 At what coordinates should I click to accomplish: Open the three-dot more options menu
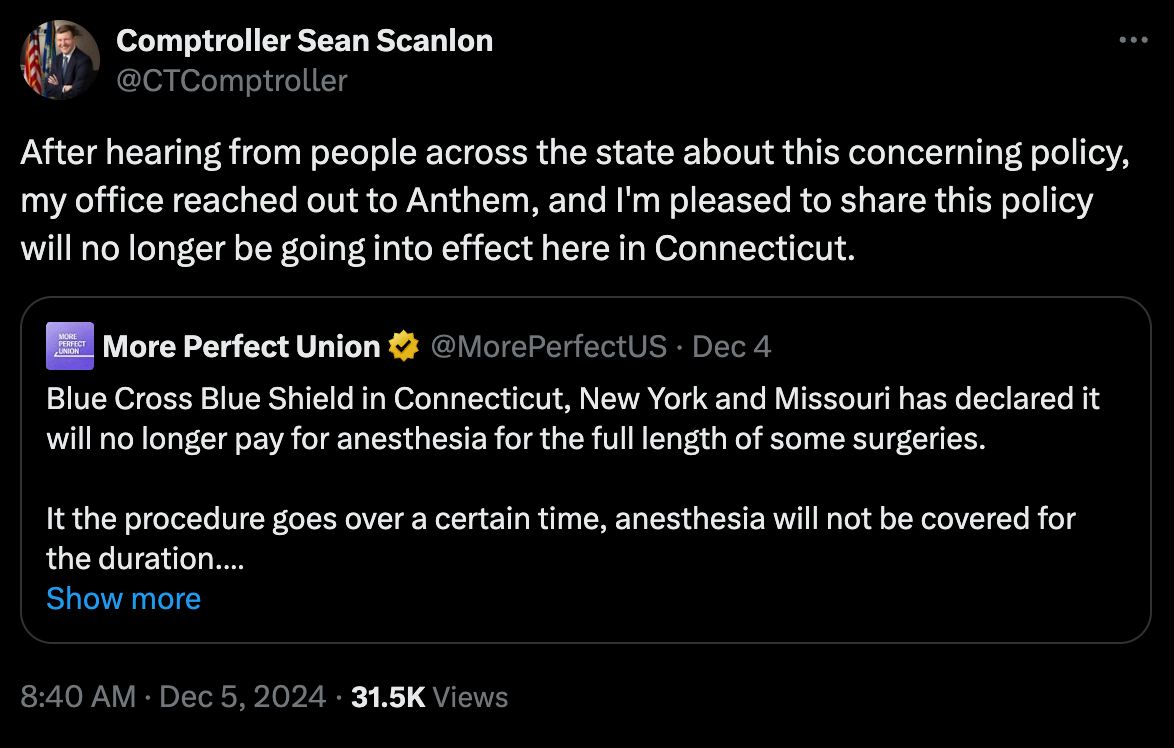(1132, 41)
